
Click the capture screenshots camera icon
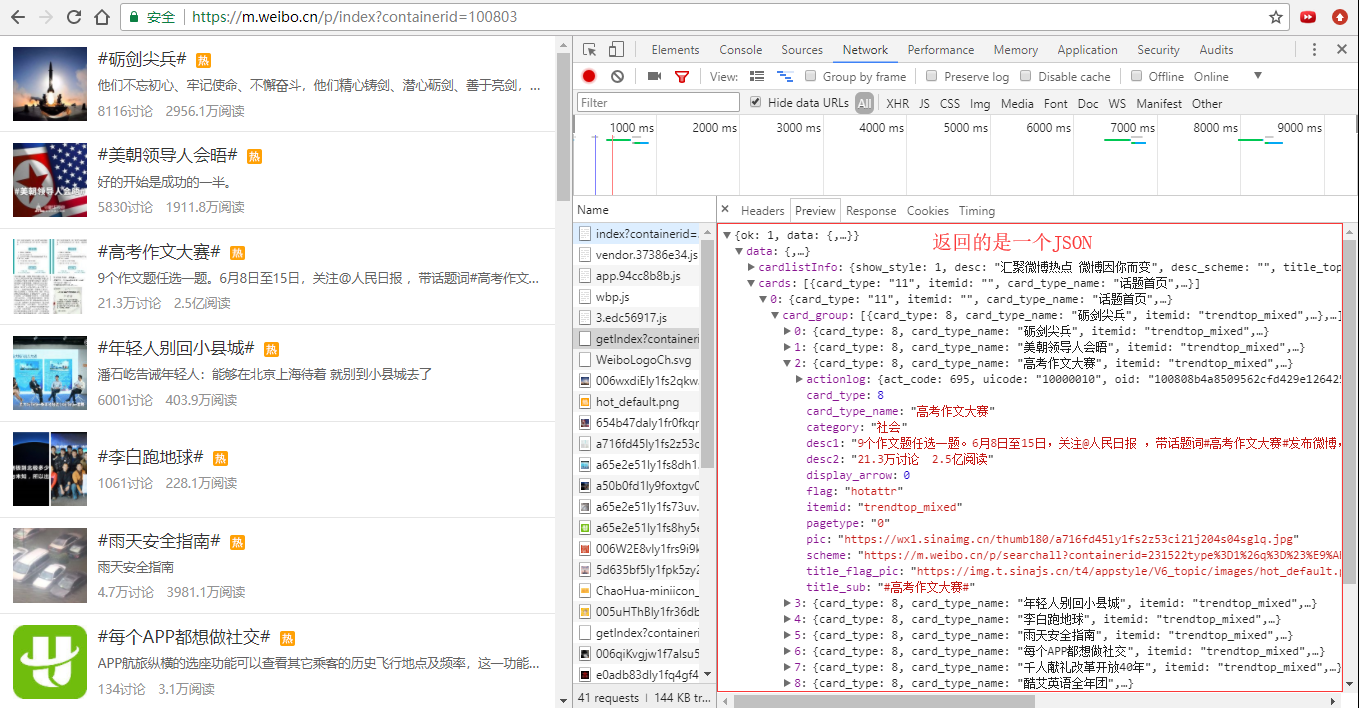[x=654, y=76]
